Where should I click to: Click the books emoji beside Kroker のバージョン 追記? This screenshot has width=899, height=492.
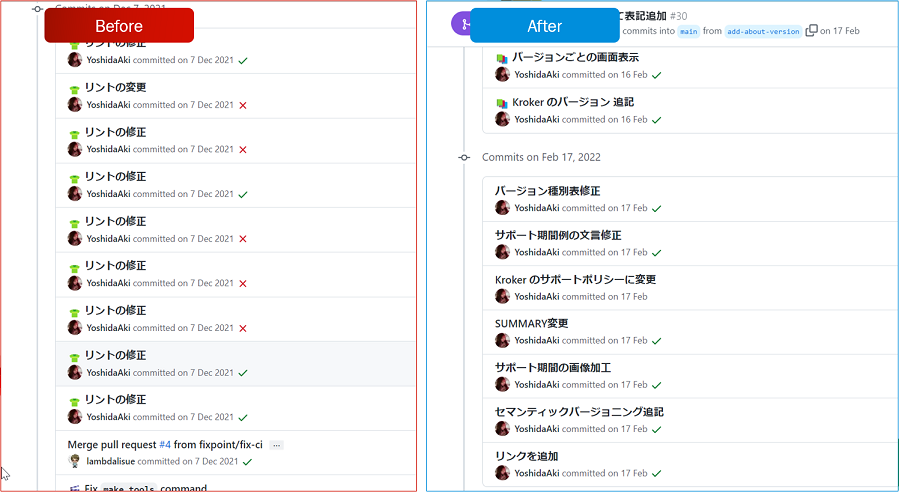tap(502, 103)
